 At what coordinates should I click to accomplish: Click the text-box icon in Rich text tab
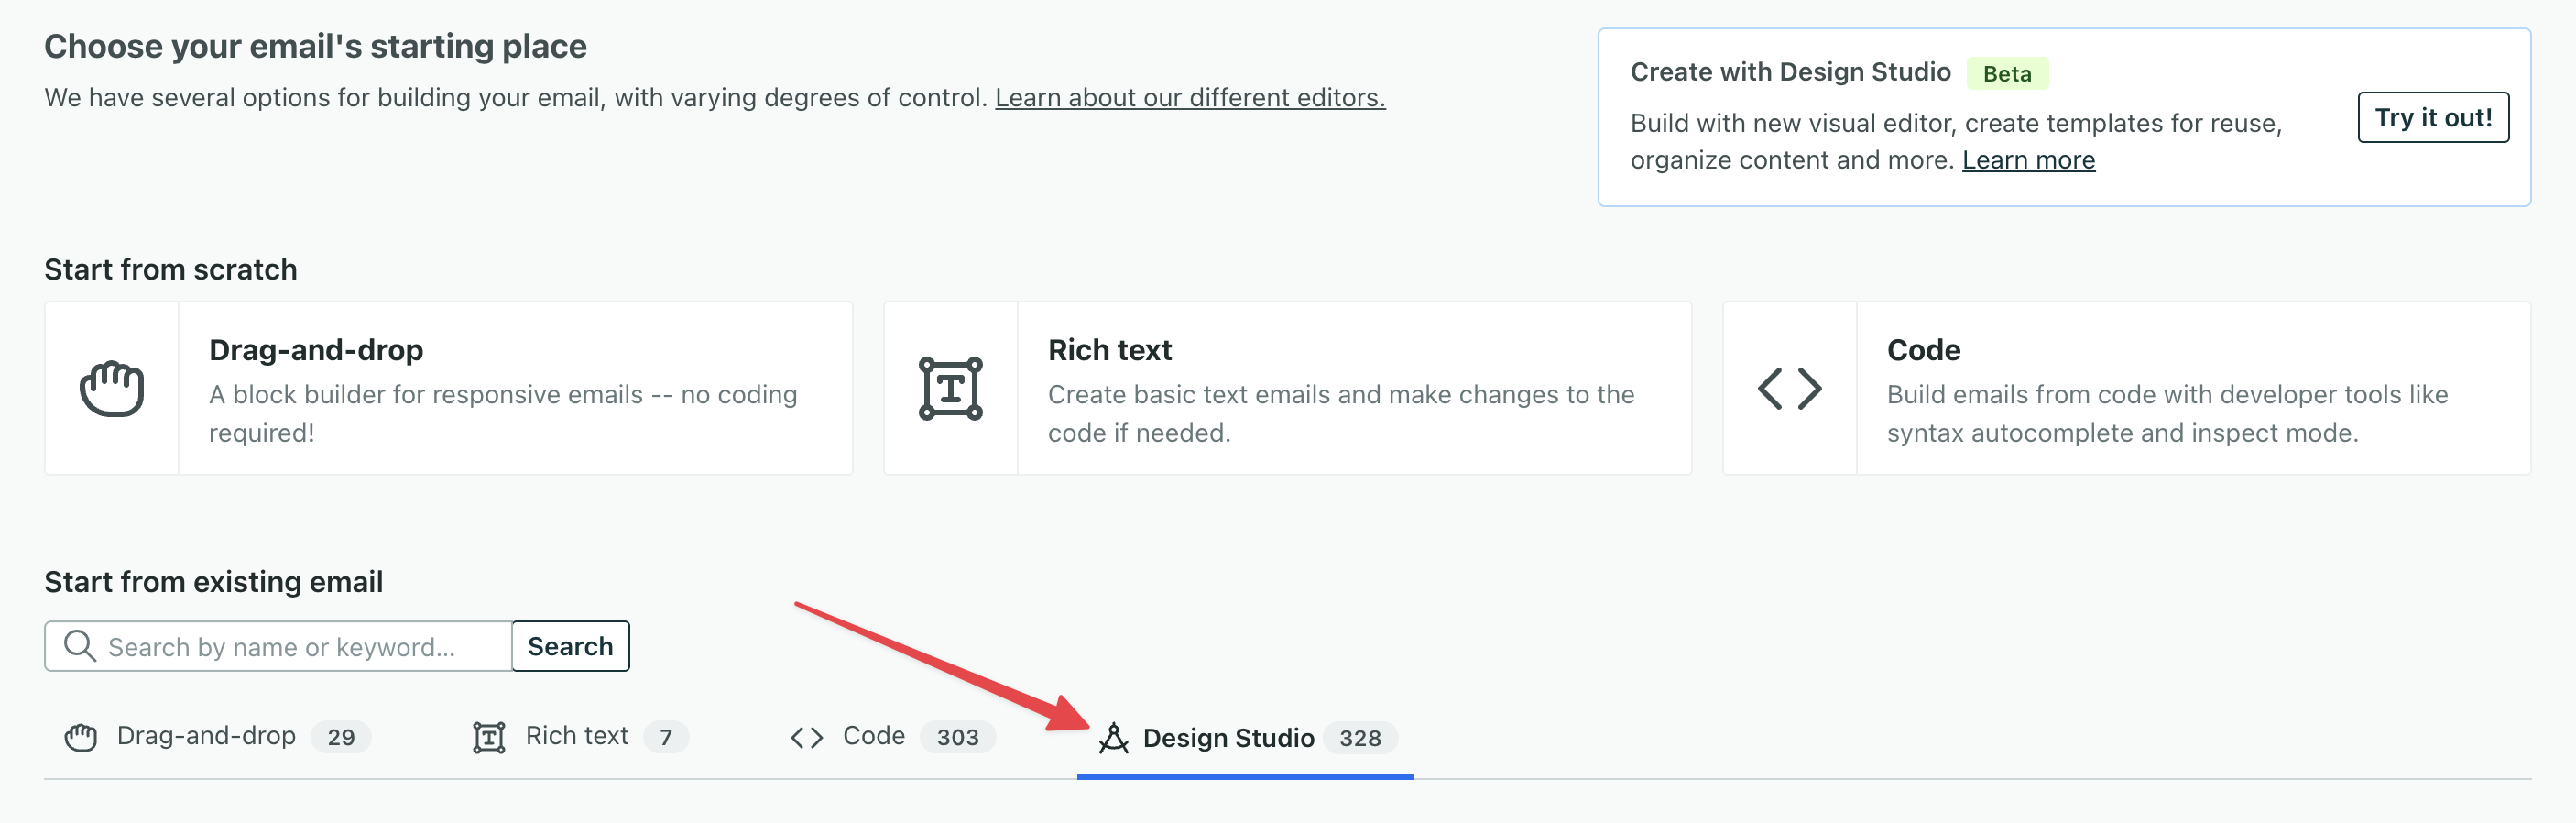click(489, 737)
